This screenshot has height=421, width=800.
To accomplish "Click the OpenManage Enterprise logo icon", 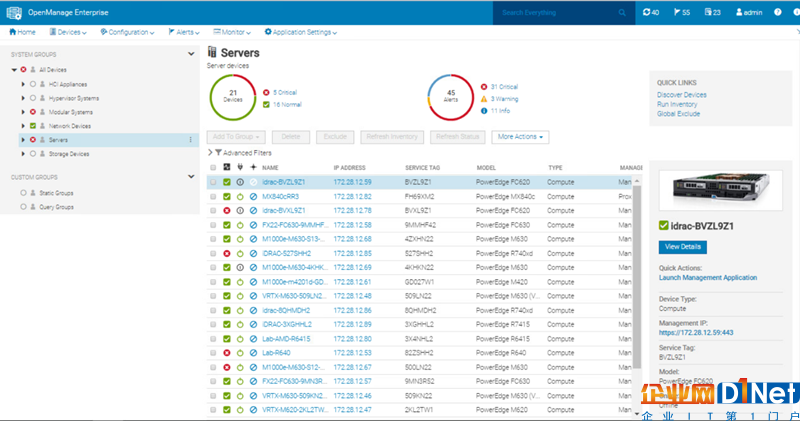I will click(14, 13).
